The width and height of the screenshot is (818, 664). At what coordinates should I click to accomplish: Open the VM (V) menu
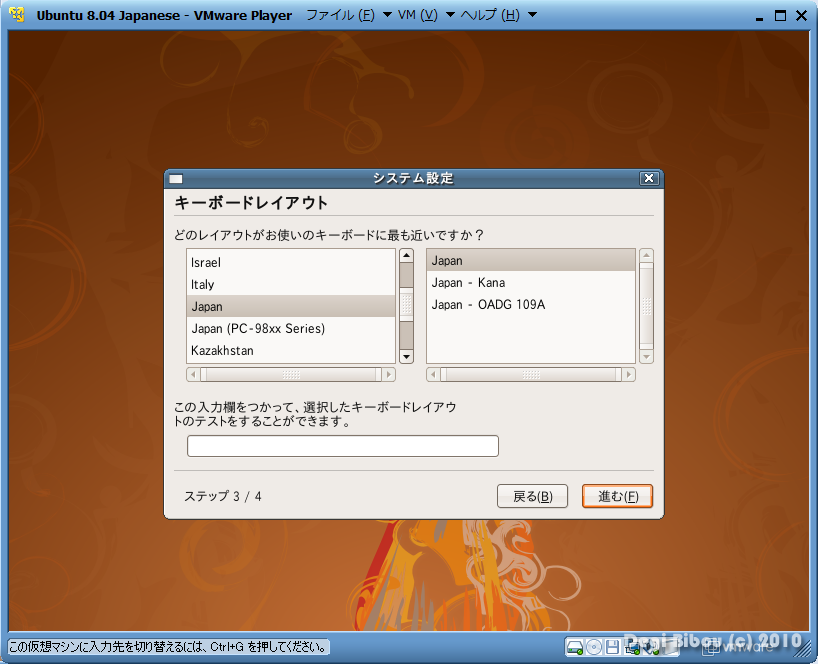(x=417, y=15)
